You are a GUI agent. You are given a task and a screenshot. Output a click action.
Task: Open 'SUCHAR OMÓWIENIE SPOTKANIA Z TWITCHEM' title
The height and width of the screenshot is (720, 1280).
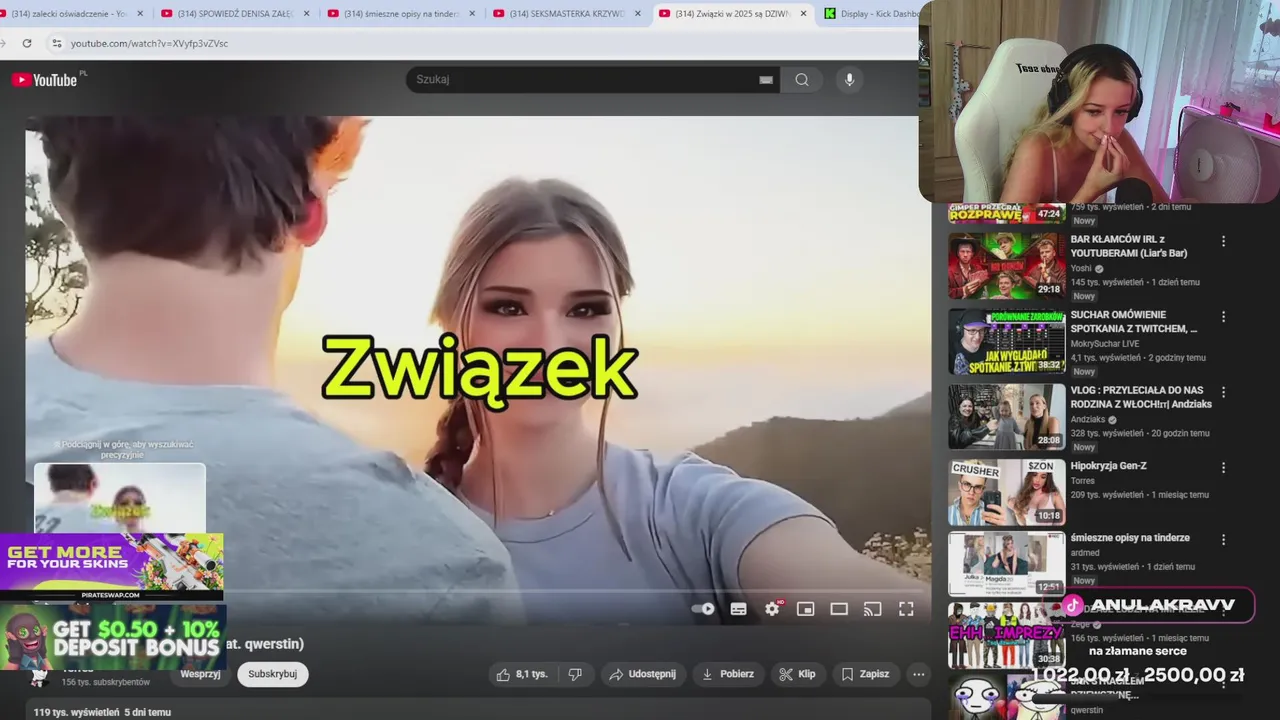tap(1134, 321)
